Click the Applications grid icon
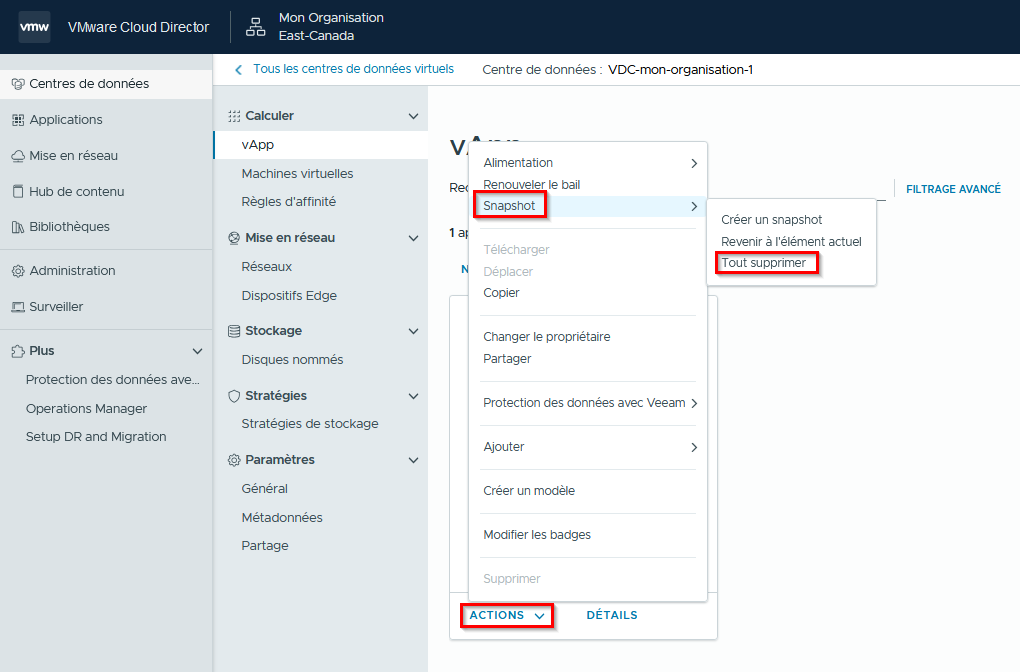Screen dimensions: 1020x672 point(18,120)
